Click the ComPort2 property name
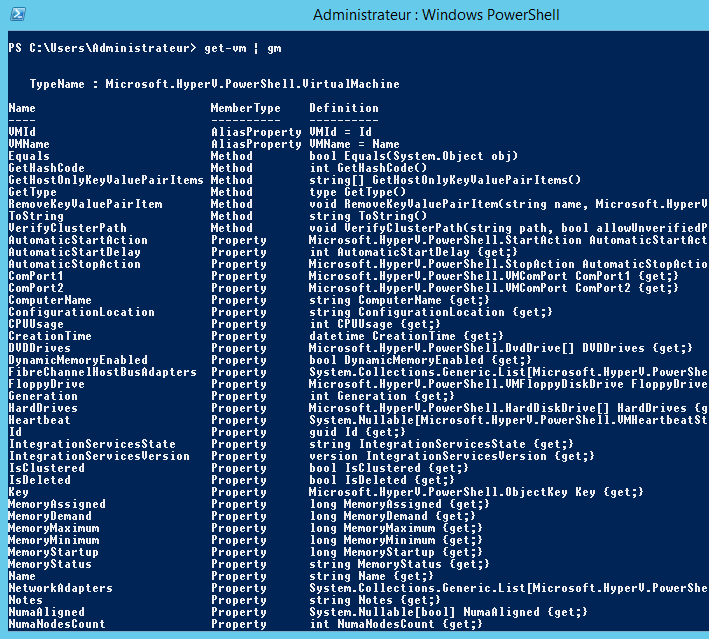 point(36,288)
